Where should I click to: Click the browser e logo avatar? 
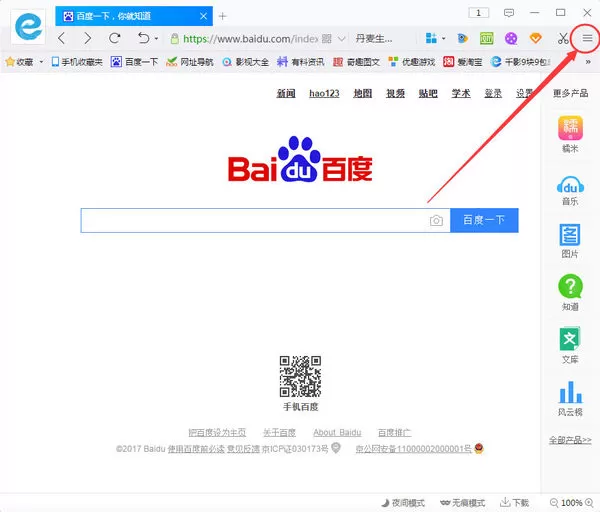coord(28,26)
